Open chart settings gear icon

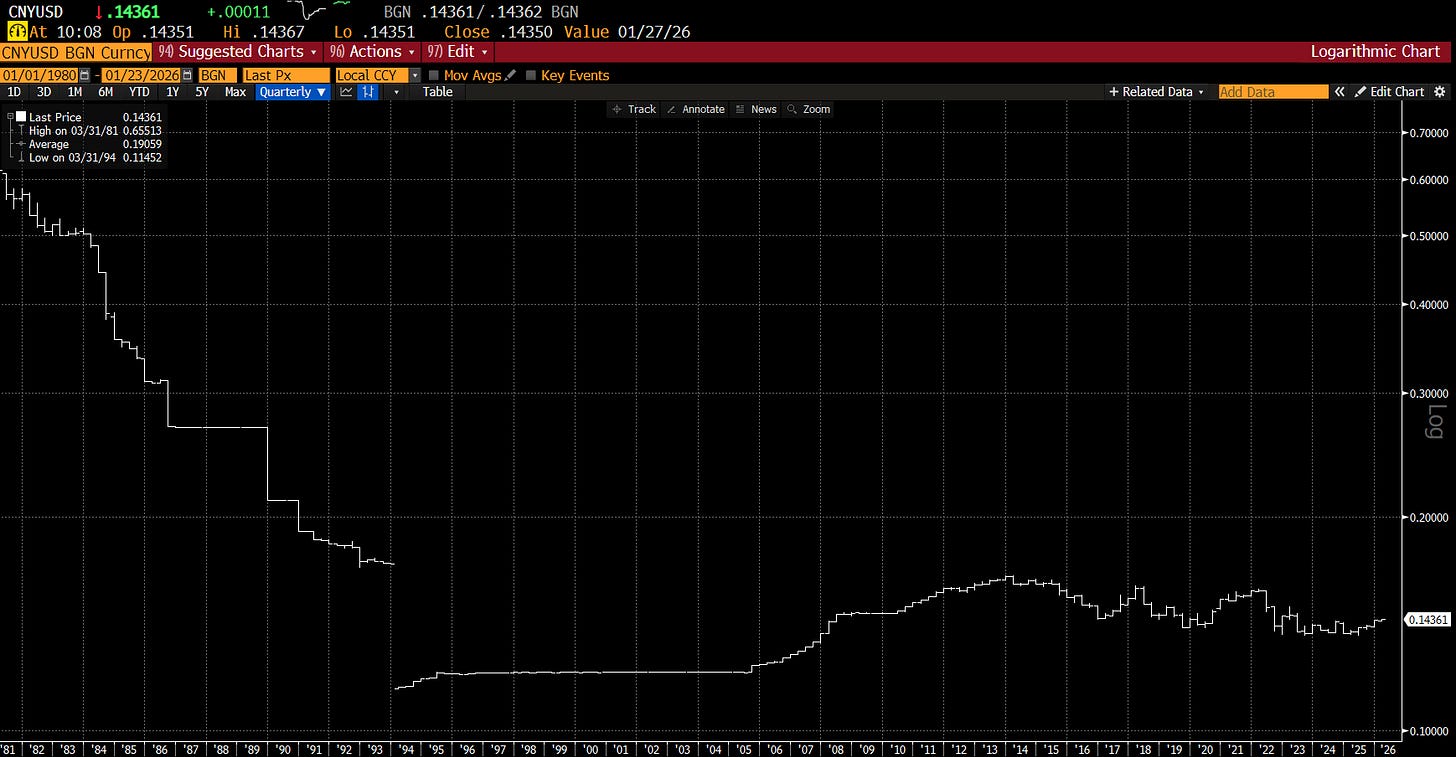1440,92
